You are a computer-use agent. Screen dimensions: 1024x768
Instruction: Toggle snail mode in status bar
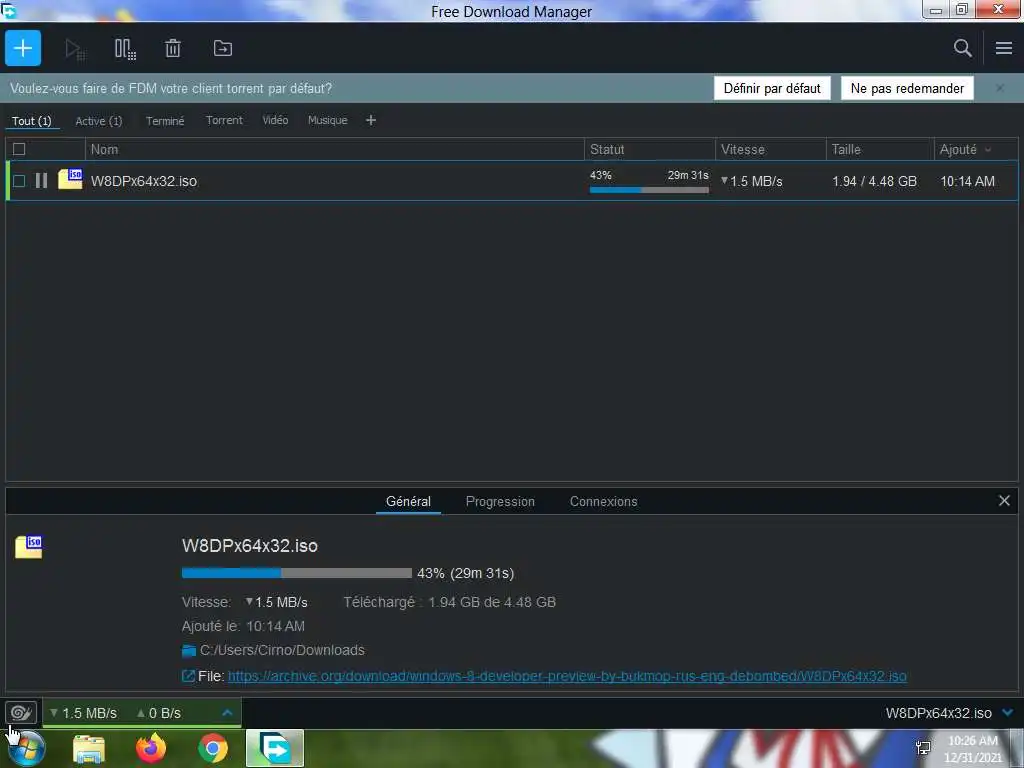21,712
